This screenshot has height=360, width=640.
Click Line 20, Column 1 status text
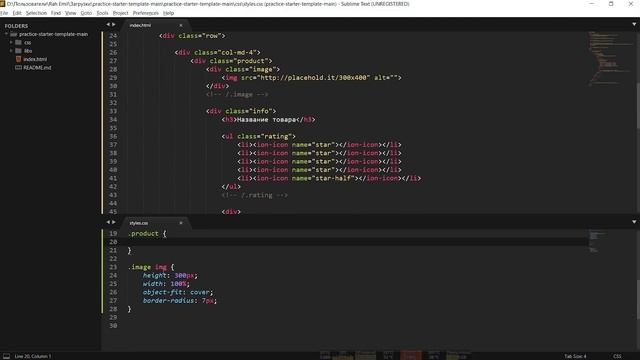33,356
